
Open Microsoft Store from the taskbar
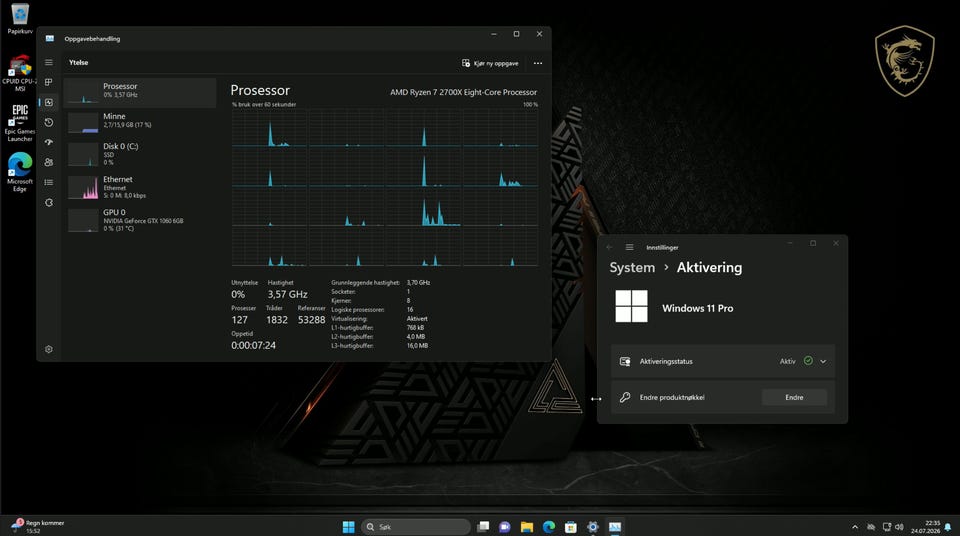[571, 527]
